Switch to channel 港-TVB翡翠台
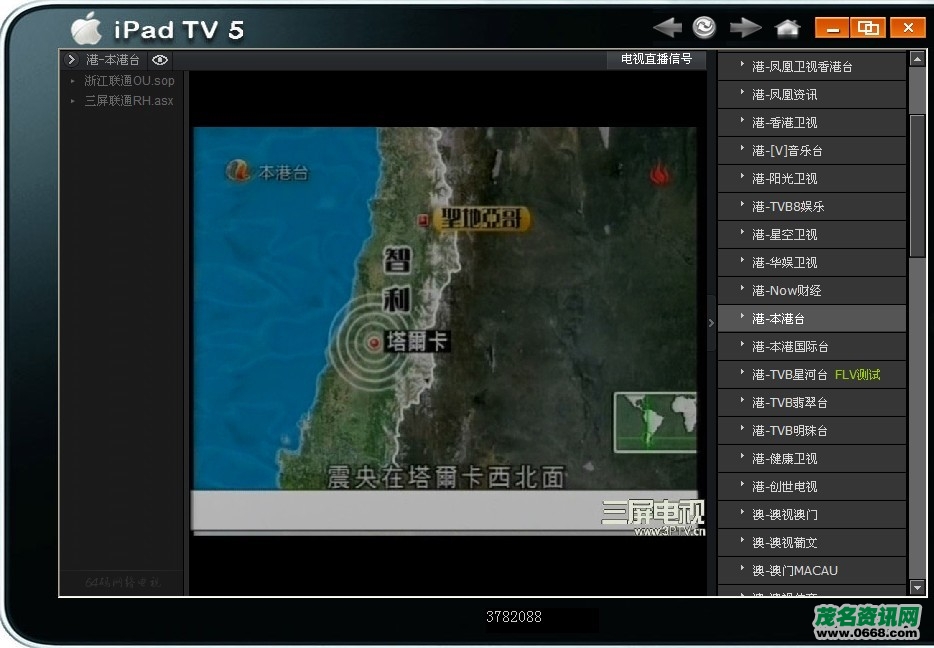The width and height of the screenshot is (934, 648). tap(789, 402)
